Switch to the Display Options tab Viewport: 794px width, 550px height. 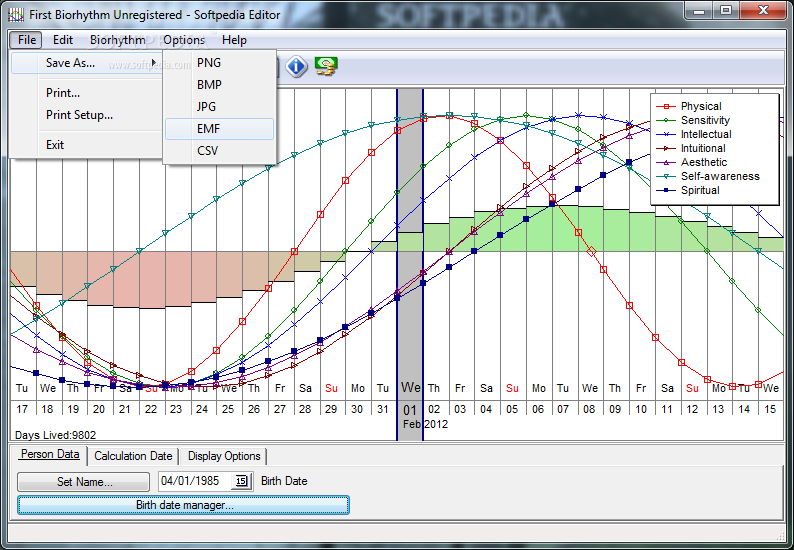pyautogui.click(x=224, y=456)
